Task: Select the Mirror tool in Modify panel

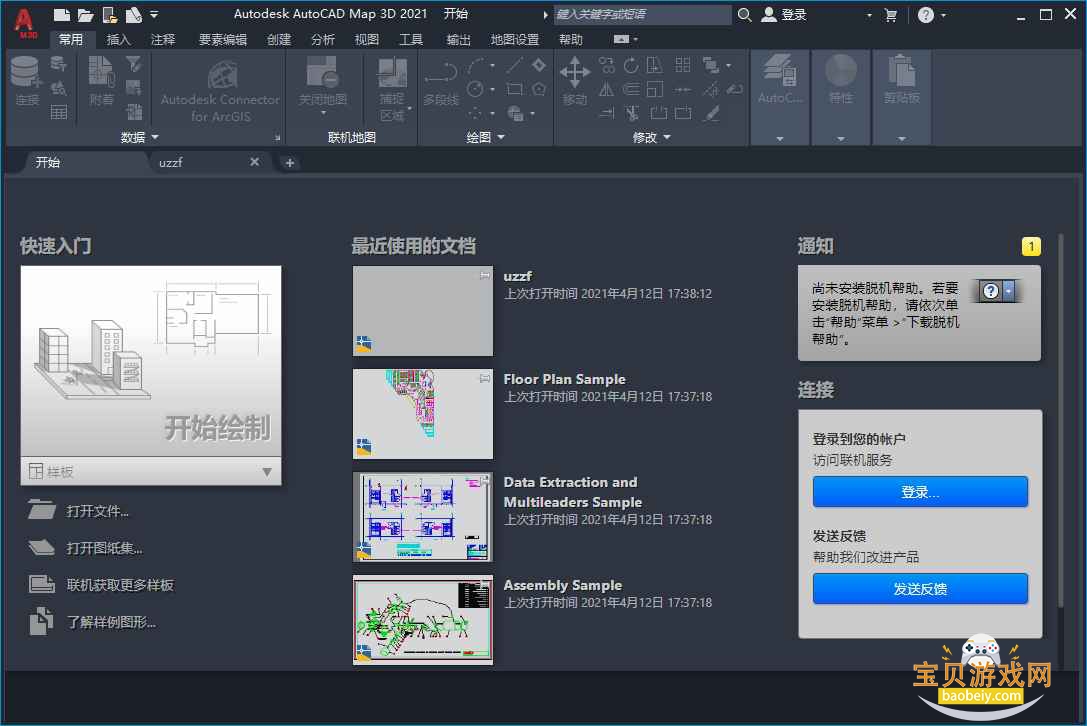Action: pos(607,89)
